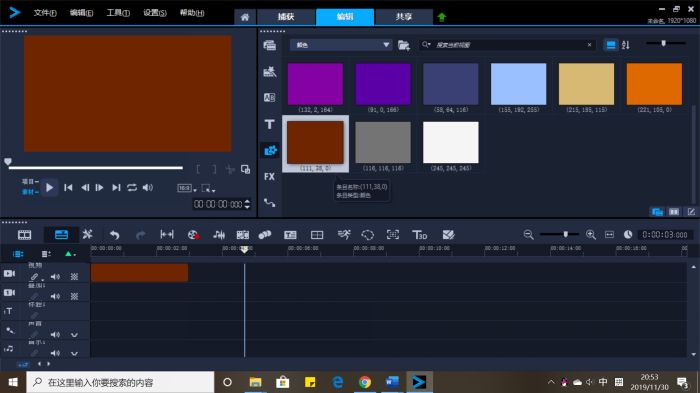The image size is (700, 393).
Task: Open the File menu (文件)
Action: 45,13
